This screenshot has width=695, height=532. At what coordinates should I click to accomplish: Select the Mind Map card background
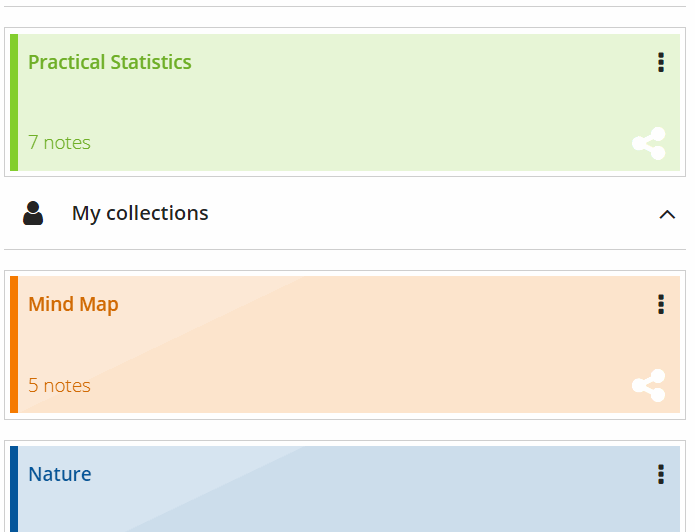click(349, 344)
